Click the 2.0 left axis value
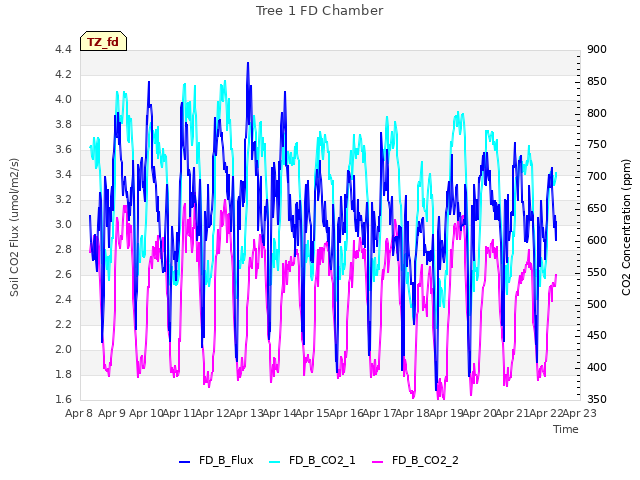Viewport: 640px width, 480px height. click(x=63, y=349)
